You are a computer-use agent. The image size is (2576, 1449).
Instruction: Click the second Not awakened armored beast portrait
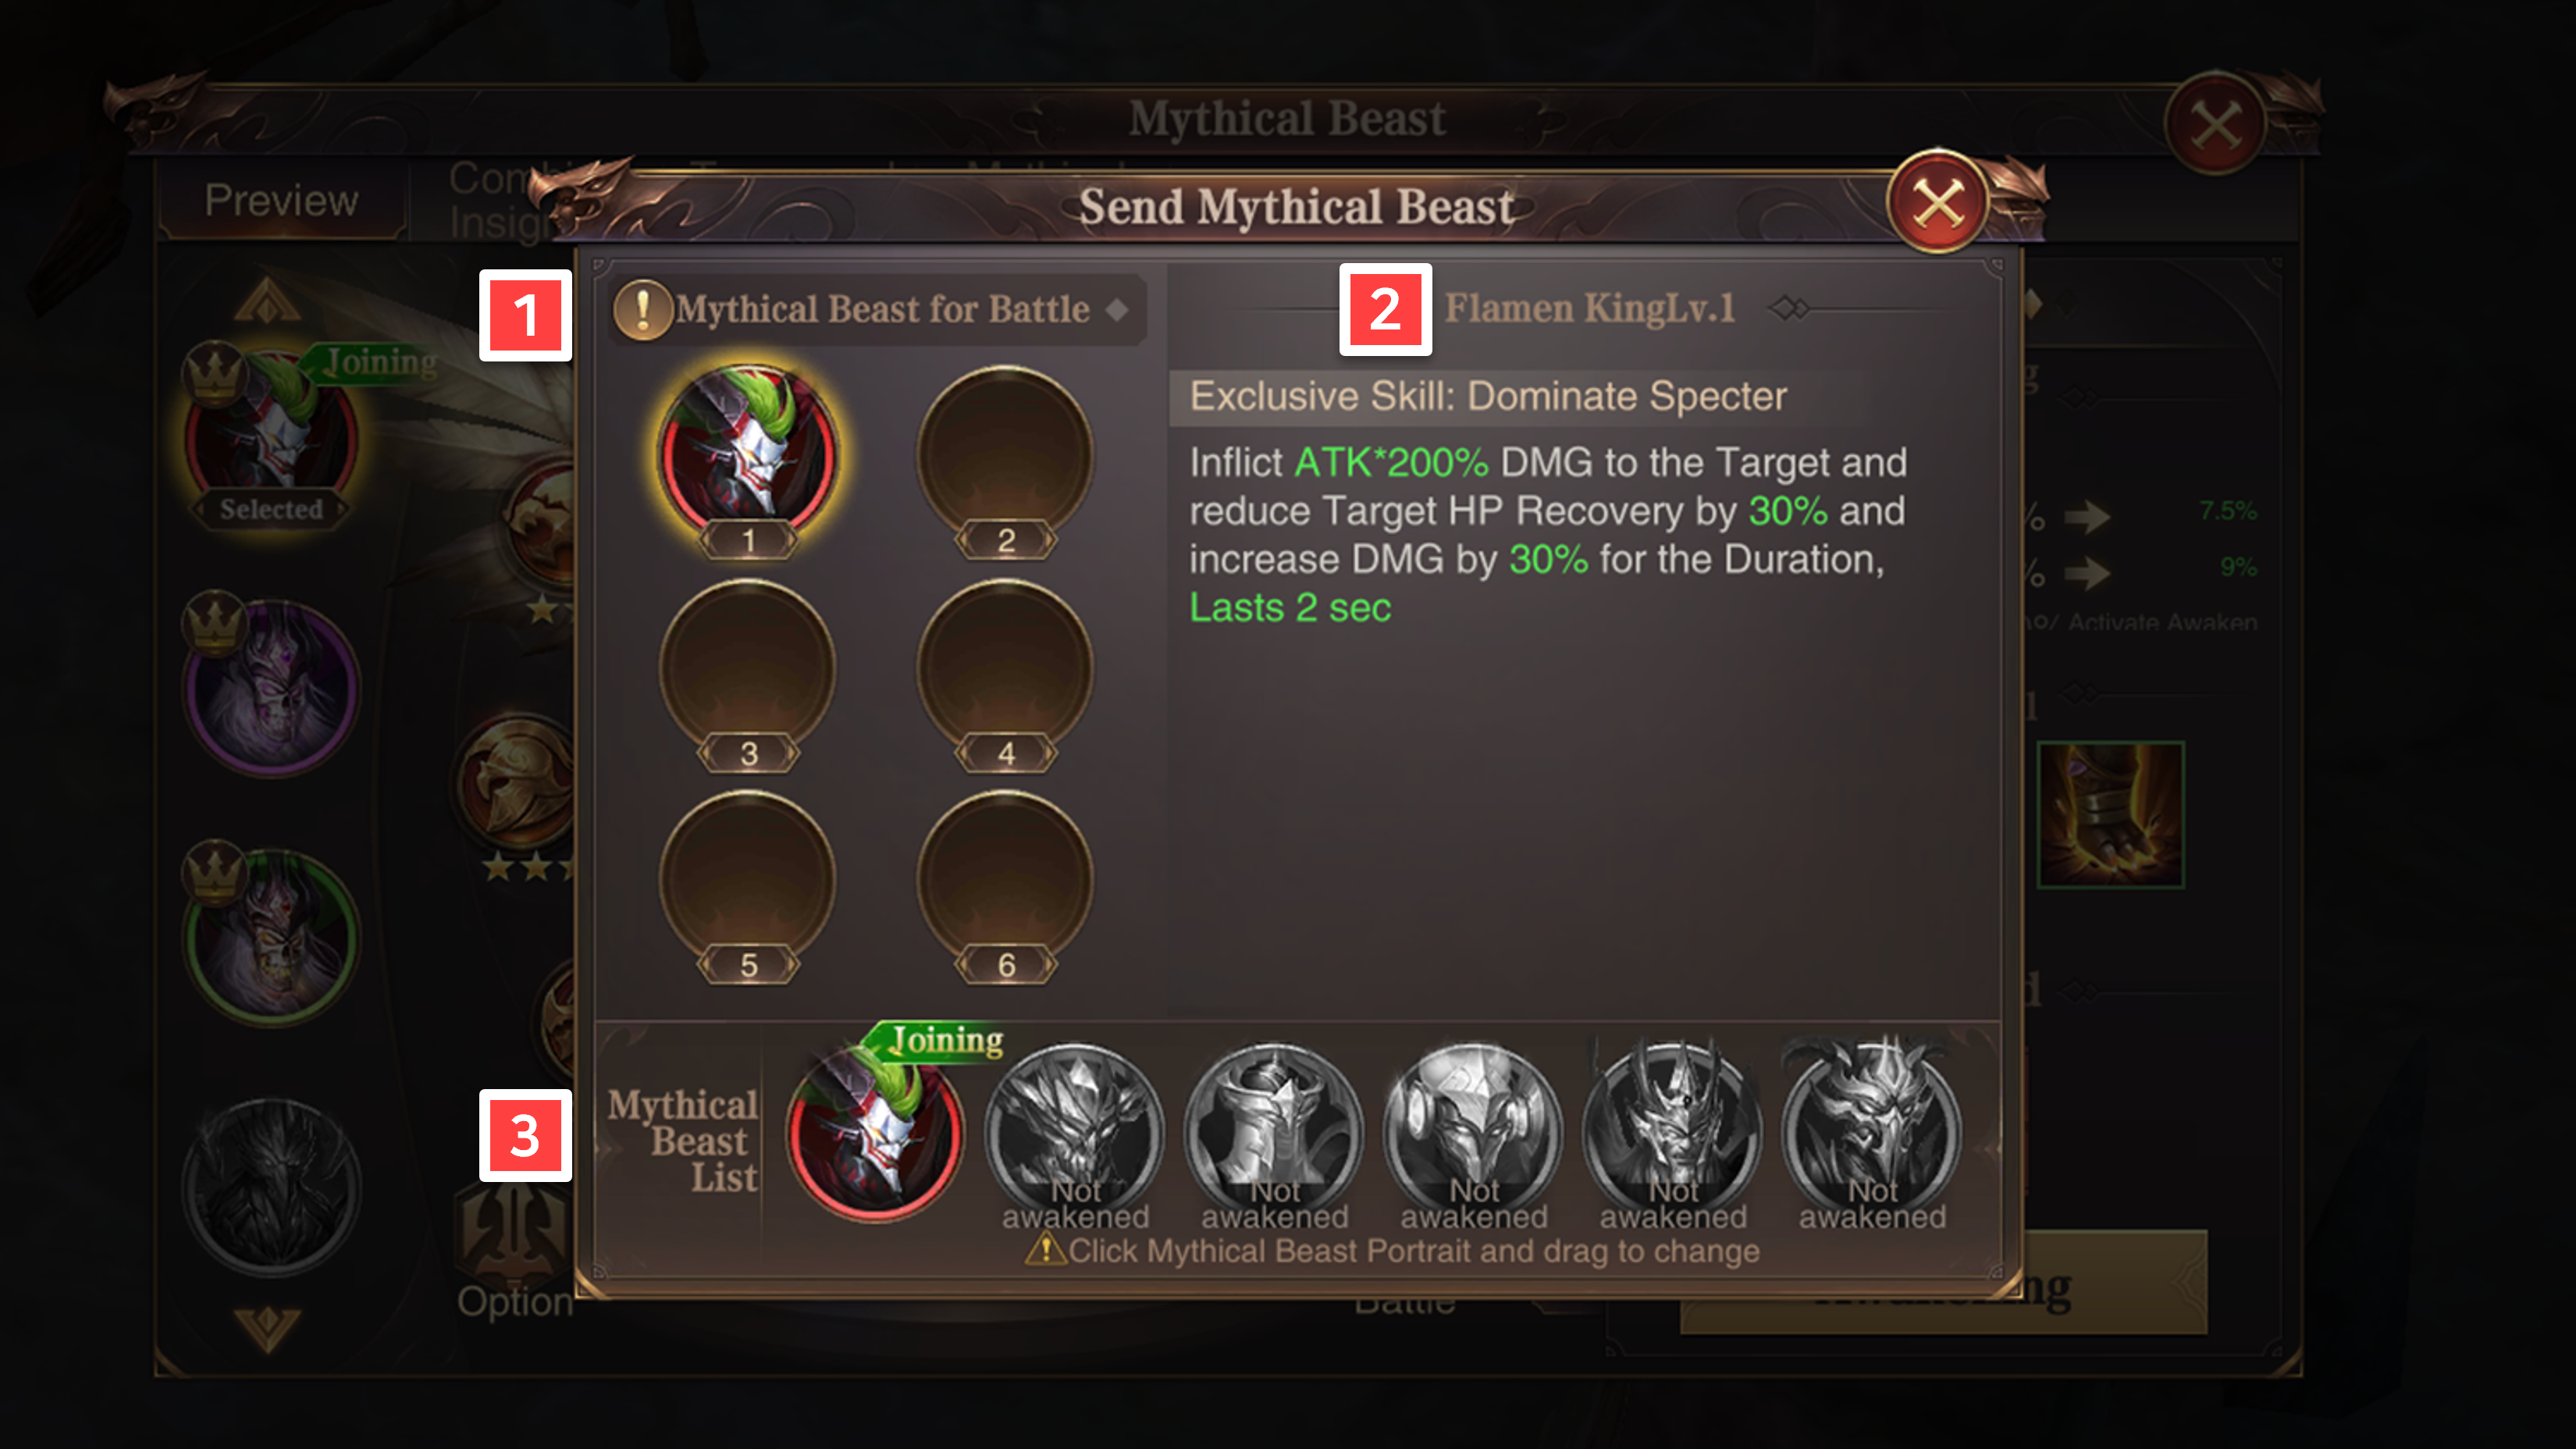coord(1274,1133)
